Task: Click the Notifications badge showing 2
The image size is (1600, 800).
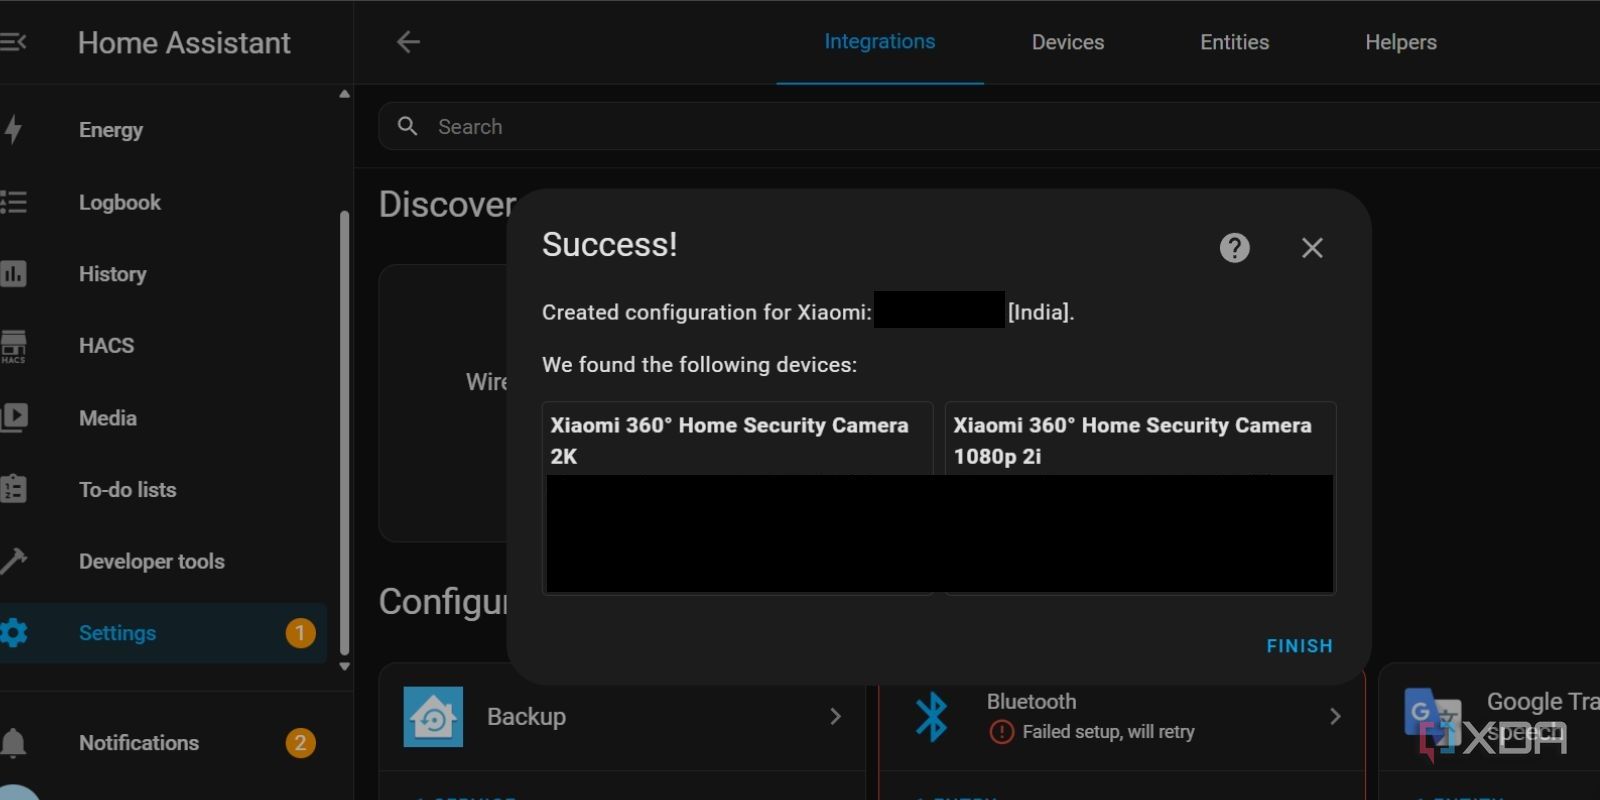Action: pyautogui.click(x=300, y=743)
